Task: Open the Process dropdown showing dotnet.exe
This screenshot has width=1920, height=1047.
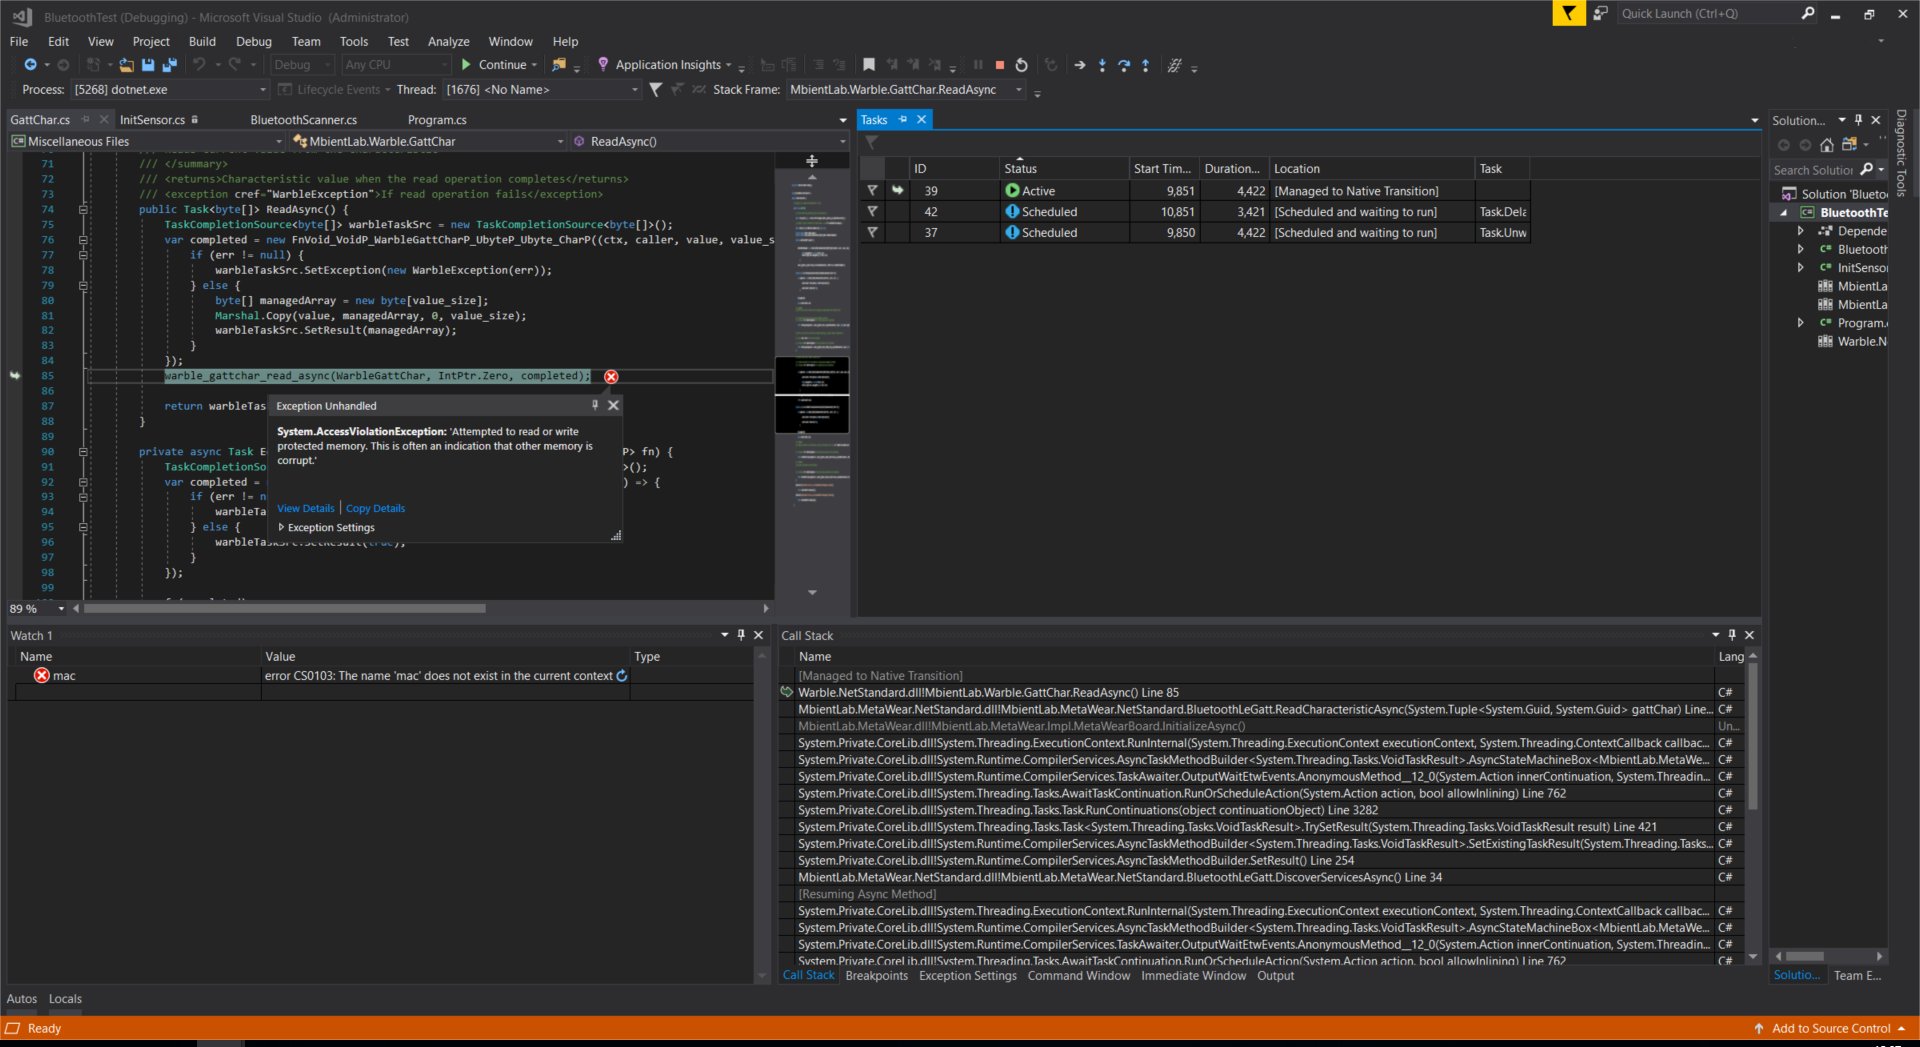Action: click(x=263, y=90)
